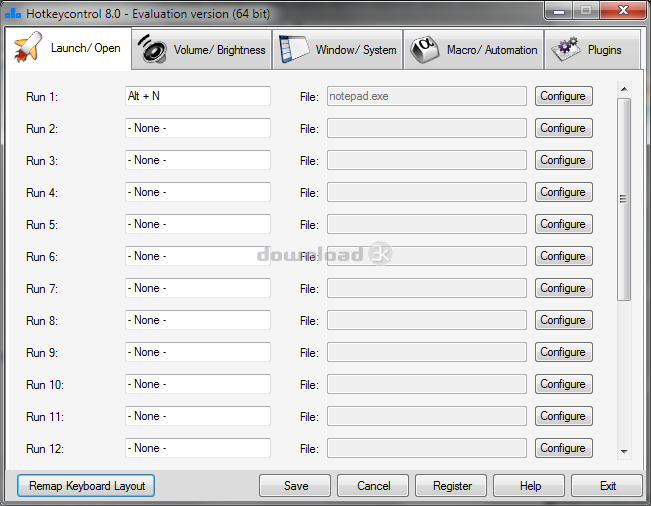Image resolution: width=651 pixels, height=506 pixels.
Task: Click the Run 5 hotkey field
Action: 198,224
